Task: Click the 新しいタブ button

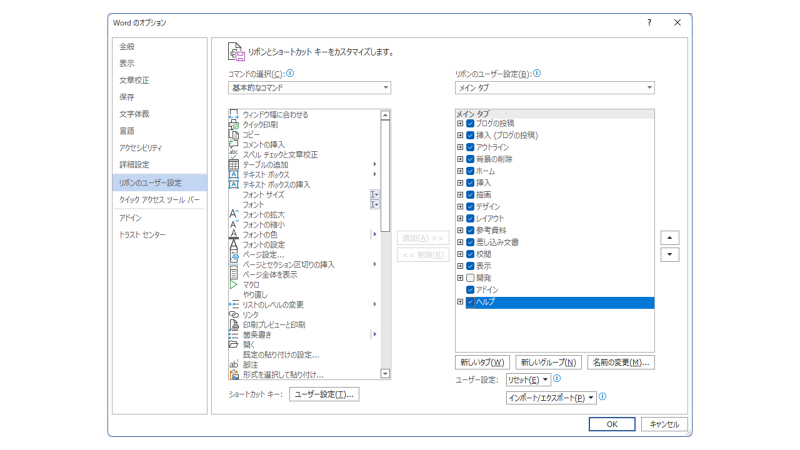Action: tap(482, 362)
